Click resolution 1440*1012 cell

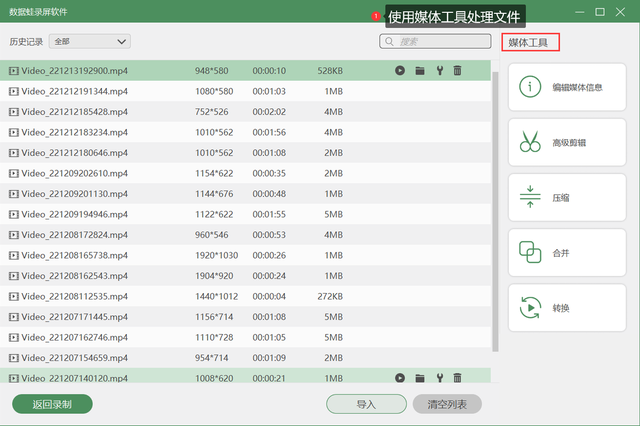(216, 296)
